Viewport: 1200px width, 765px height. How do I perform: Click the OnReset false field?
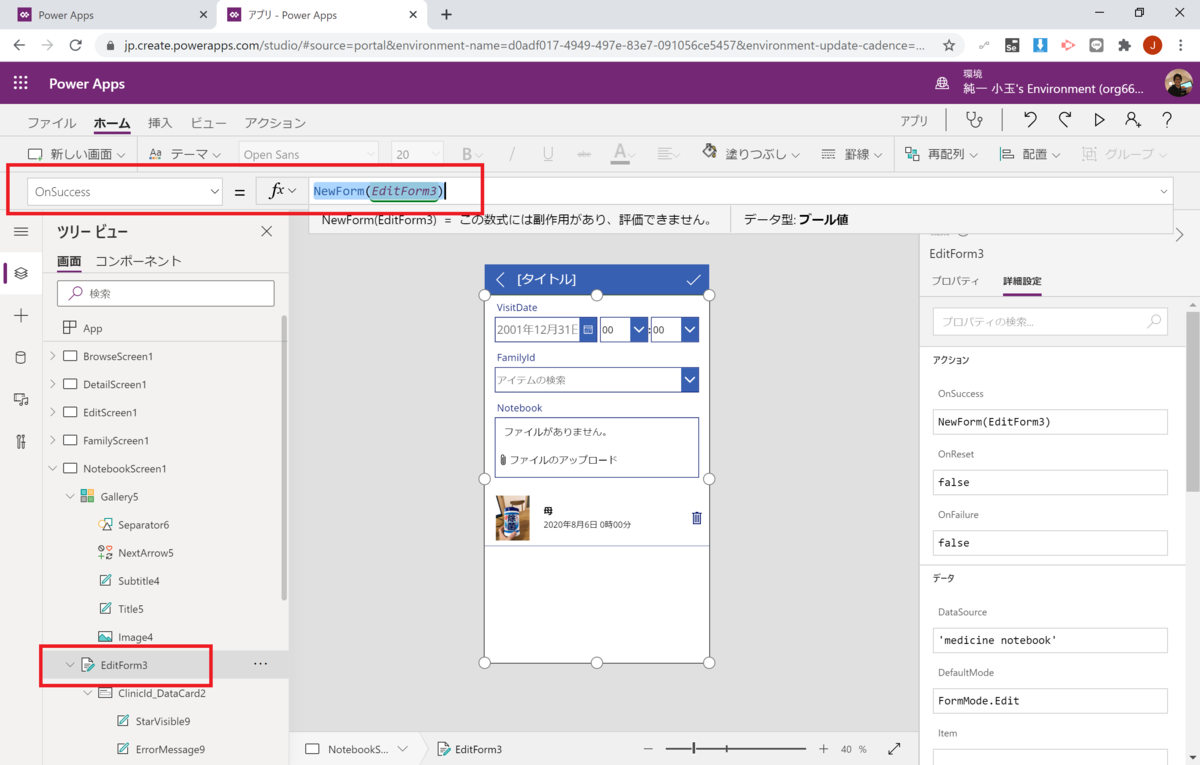(1050, 482)
